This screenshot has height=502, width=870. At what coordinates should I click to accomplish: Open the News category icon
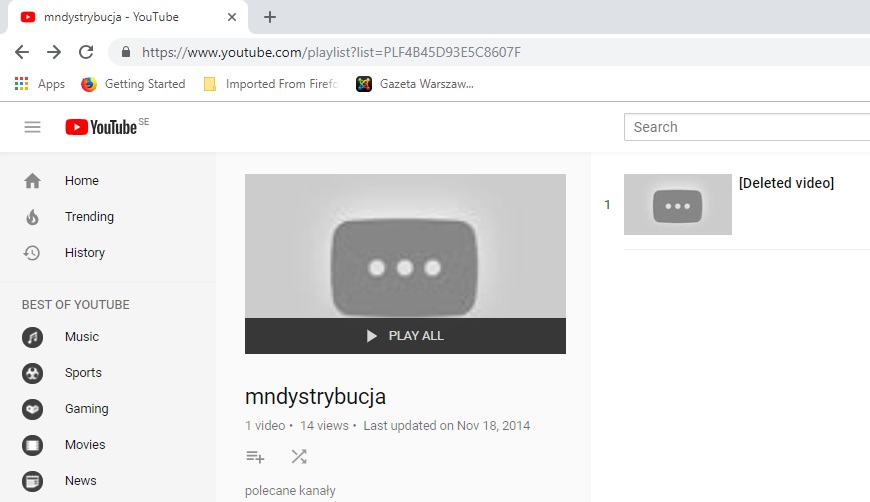click(x=32, y=481)
